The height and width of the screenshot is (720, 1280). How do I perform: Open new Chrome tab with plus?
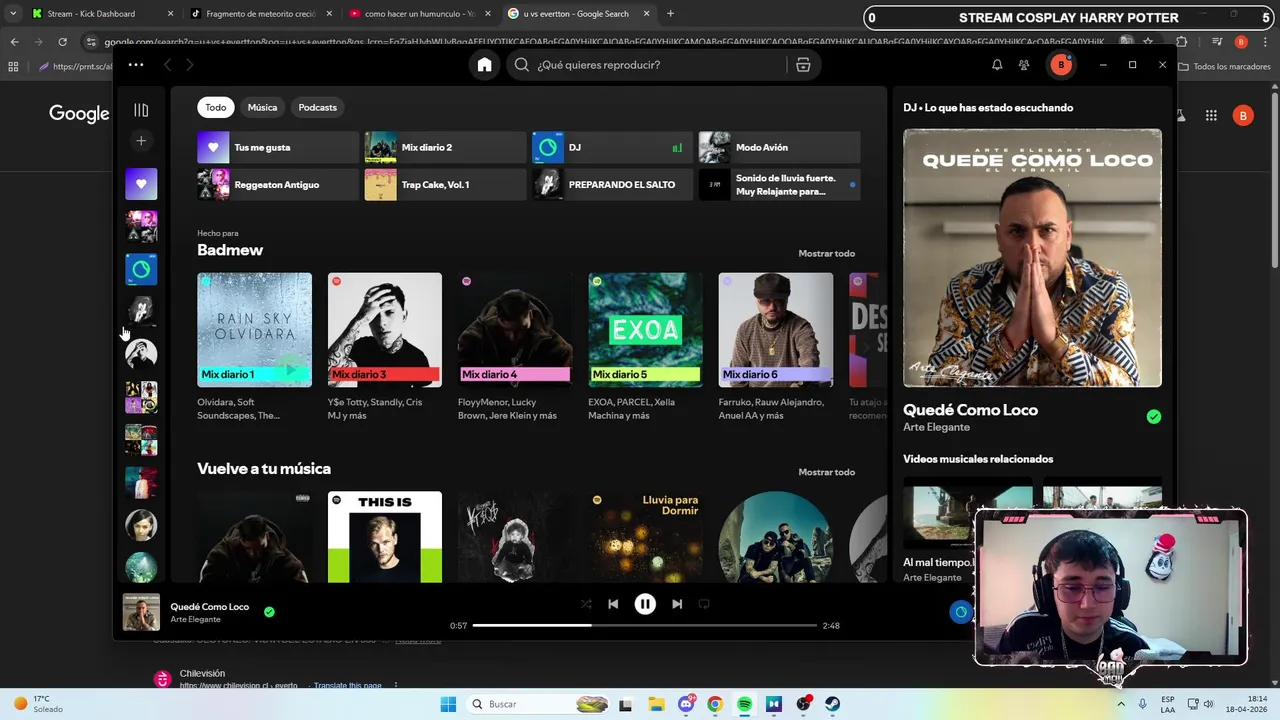[x=670, y=14]
